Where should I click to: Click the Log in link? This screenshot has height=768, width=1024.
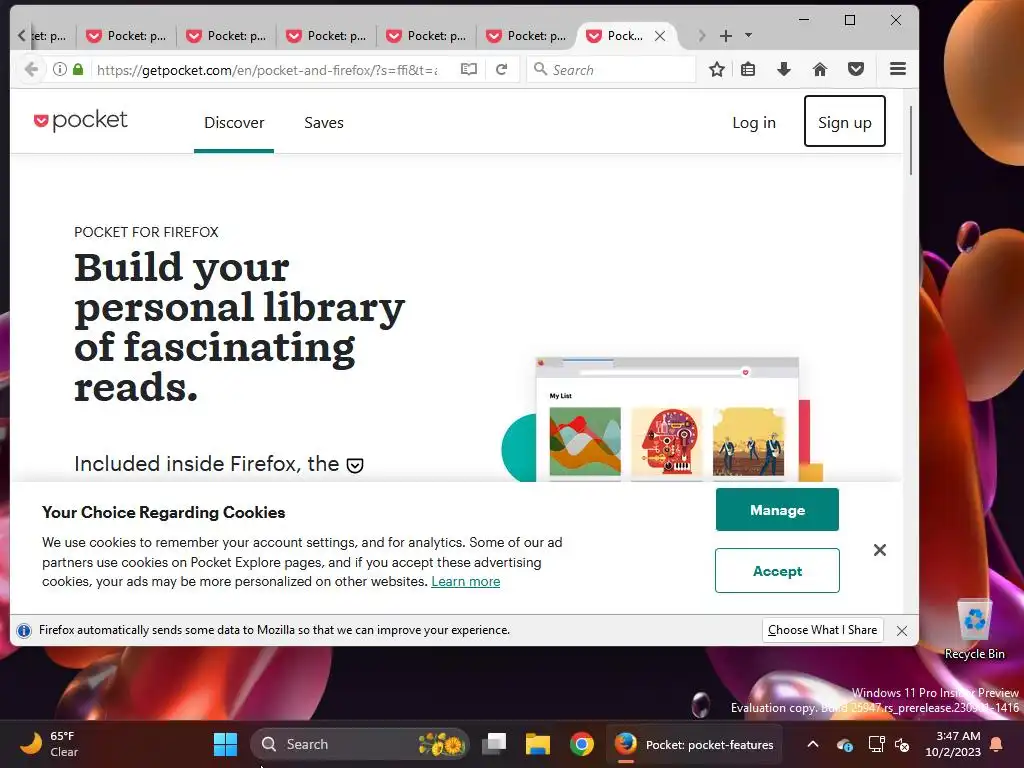coord(754,123)
